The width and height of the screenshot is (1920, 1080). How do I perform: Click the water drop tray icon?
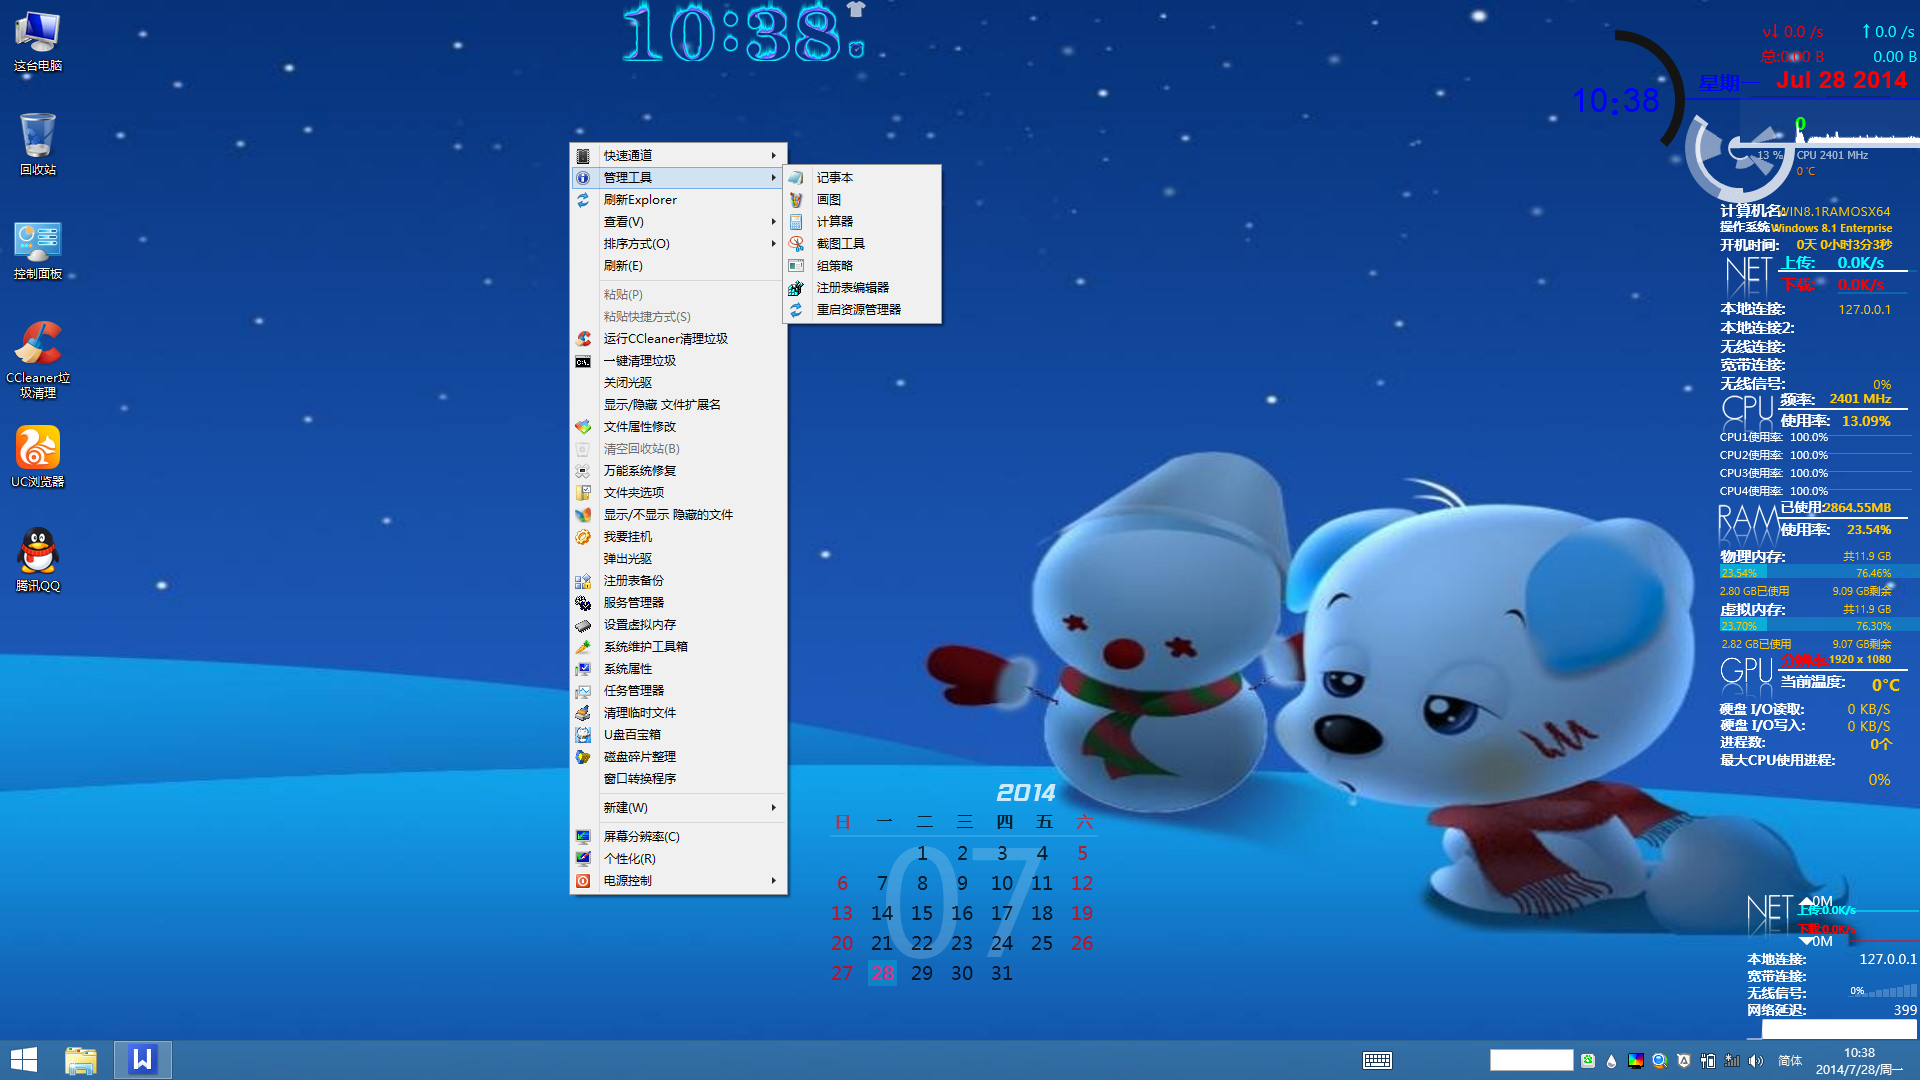coord(1611,1061)
